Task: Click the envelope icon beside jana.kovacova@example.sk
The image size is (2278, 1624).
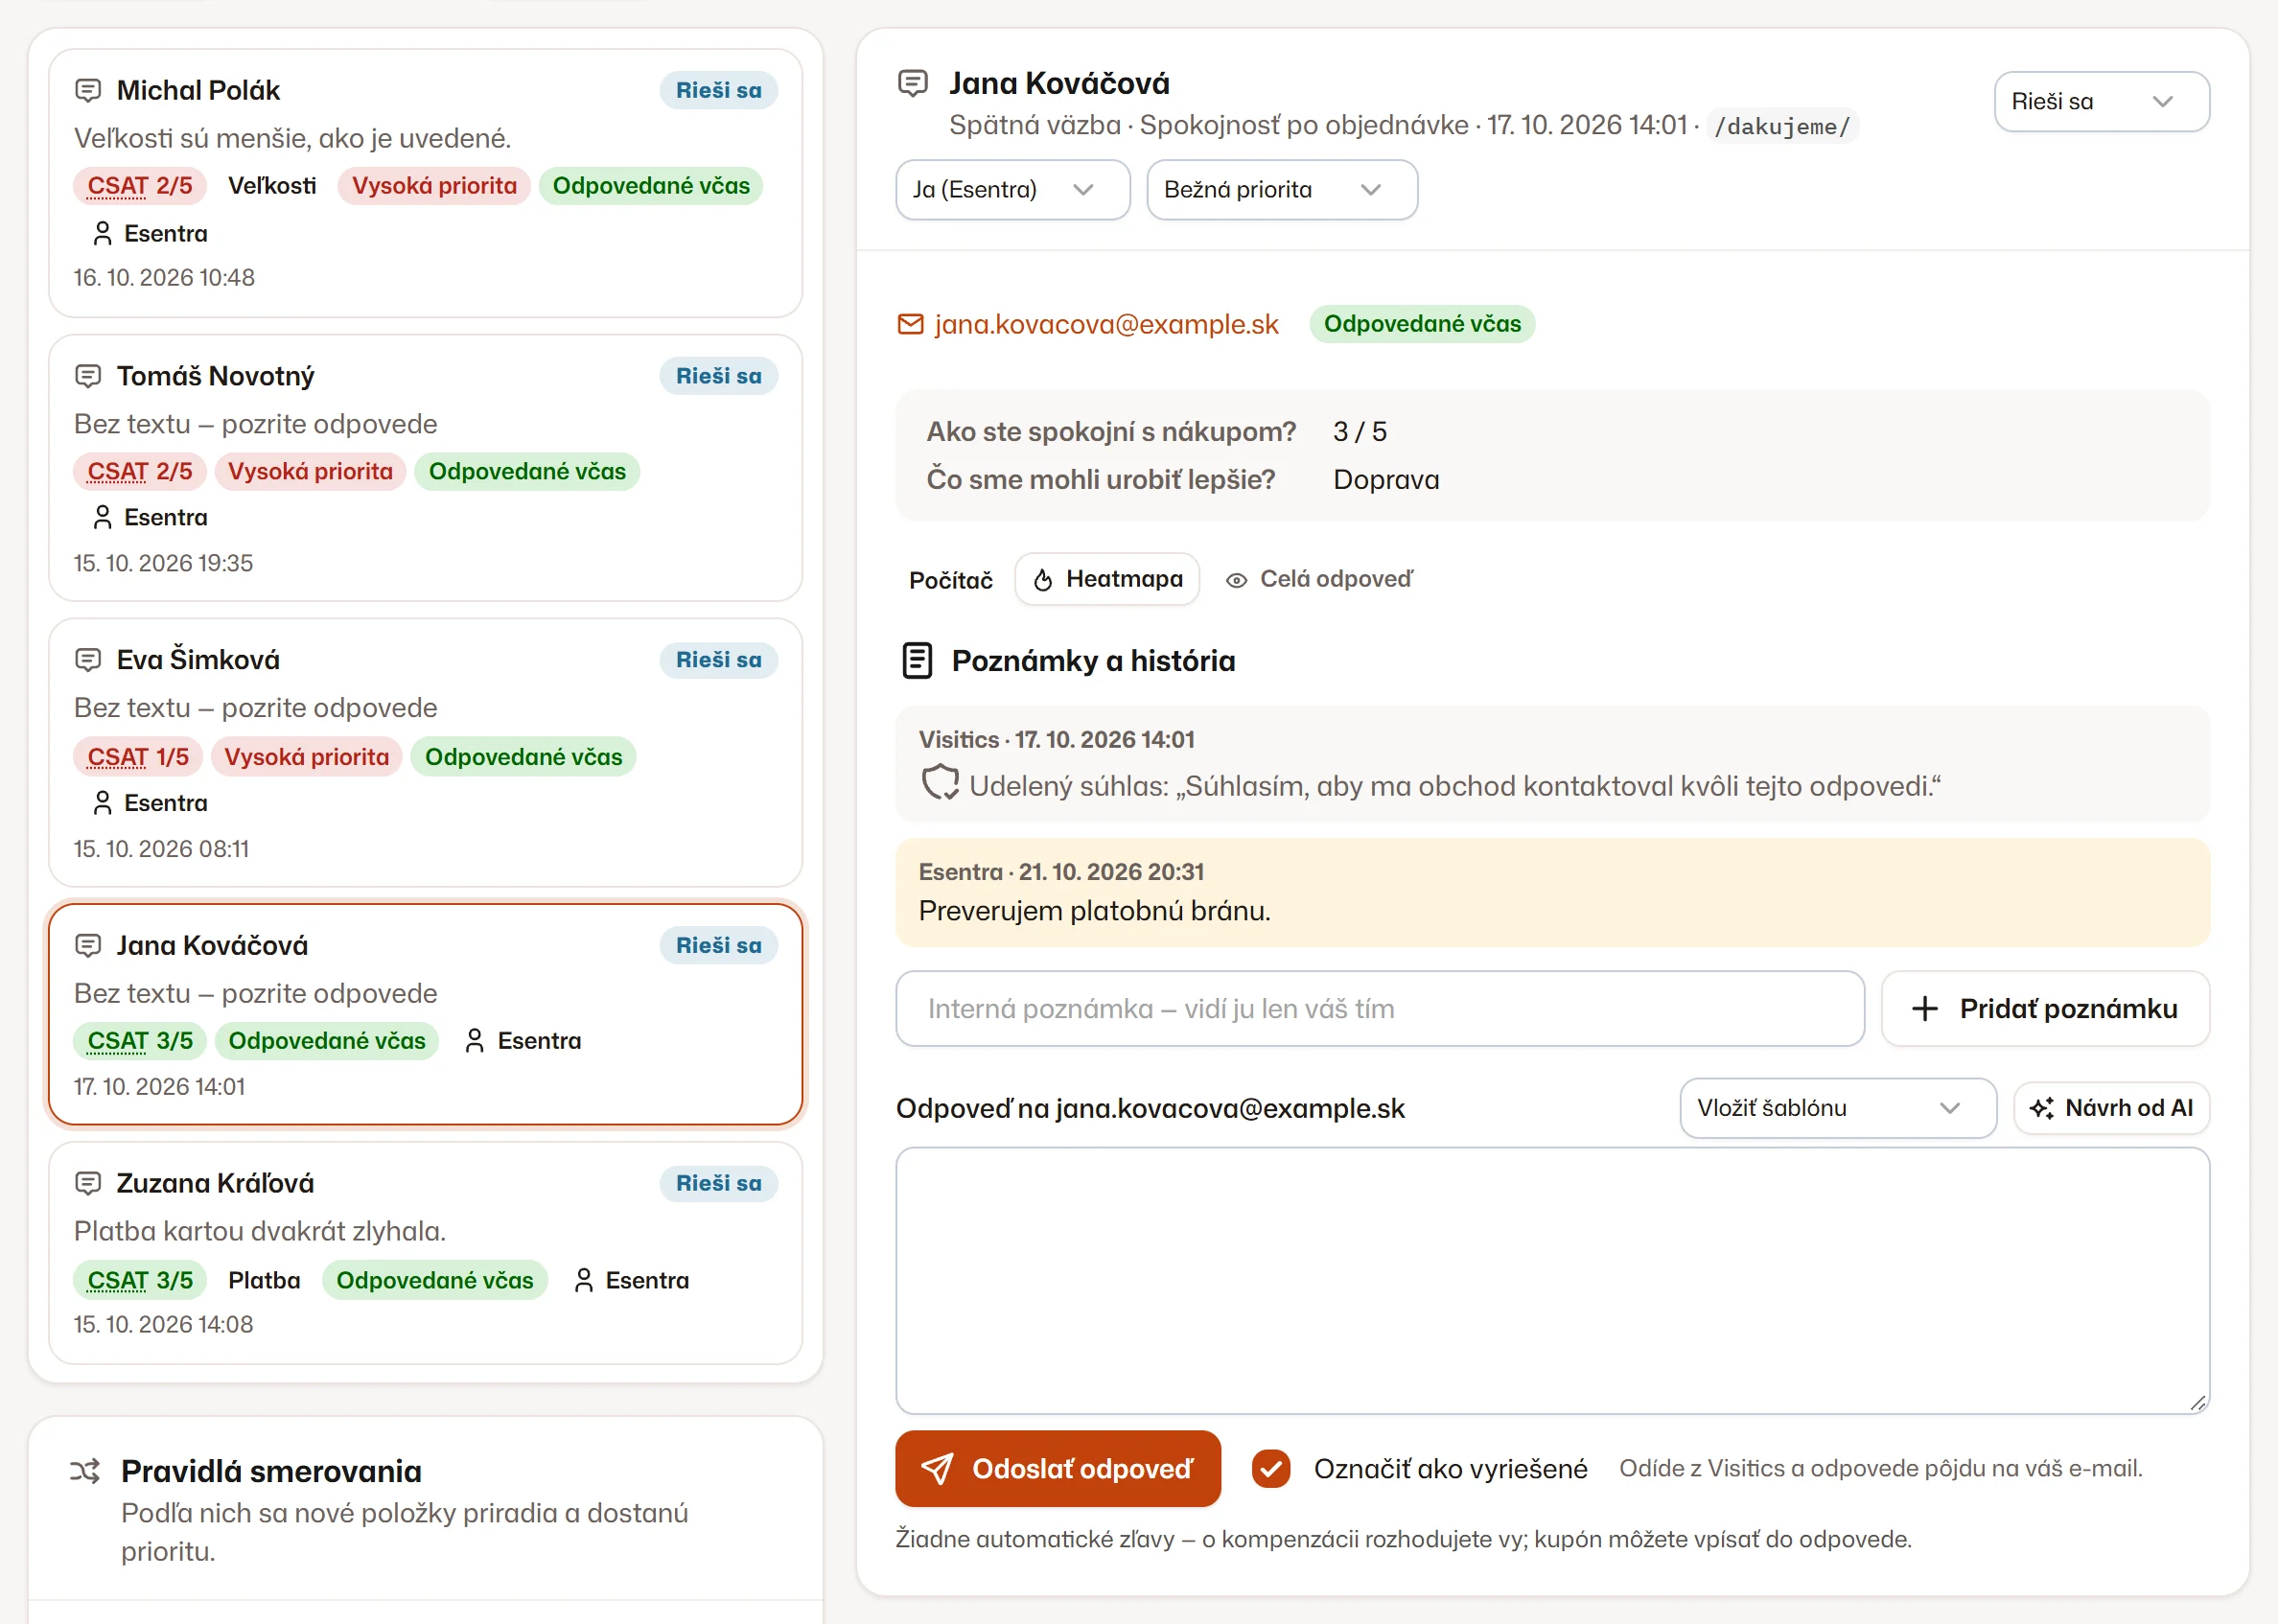Action: (x=910, y=324)
